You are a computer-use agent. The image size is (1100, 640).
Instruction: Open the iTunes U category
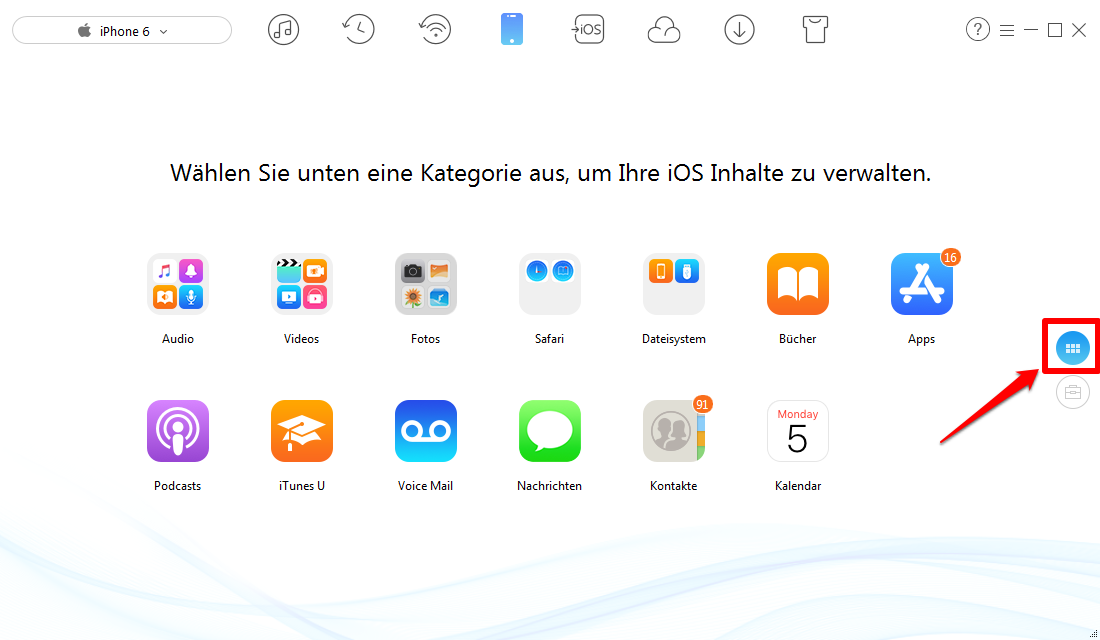(302, 431)
